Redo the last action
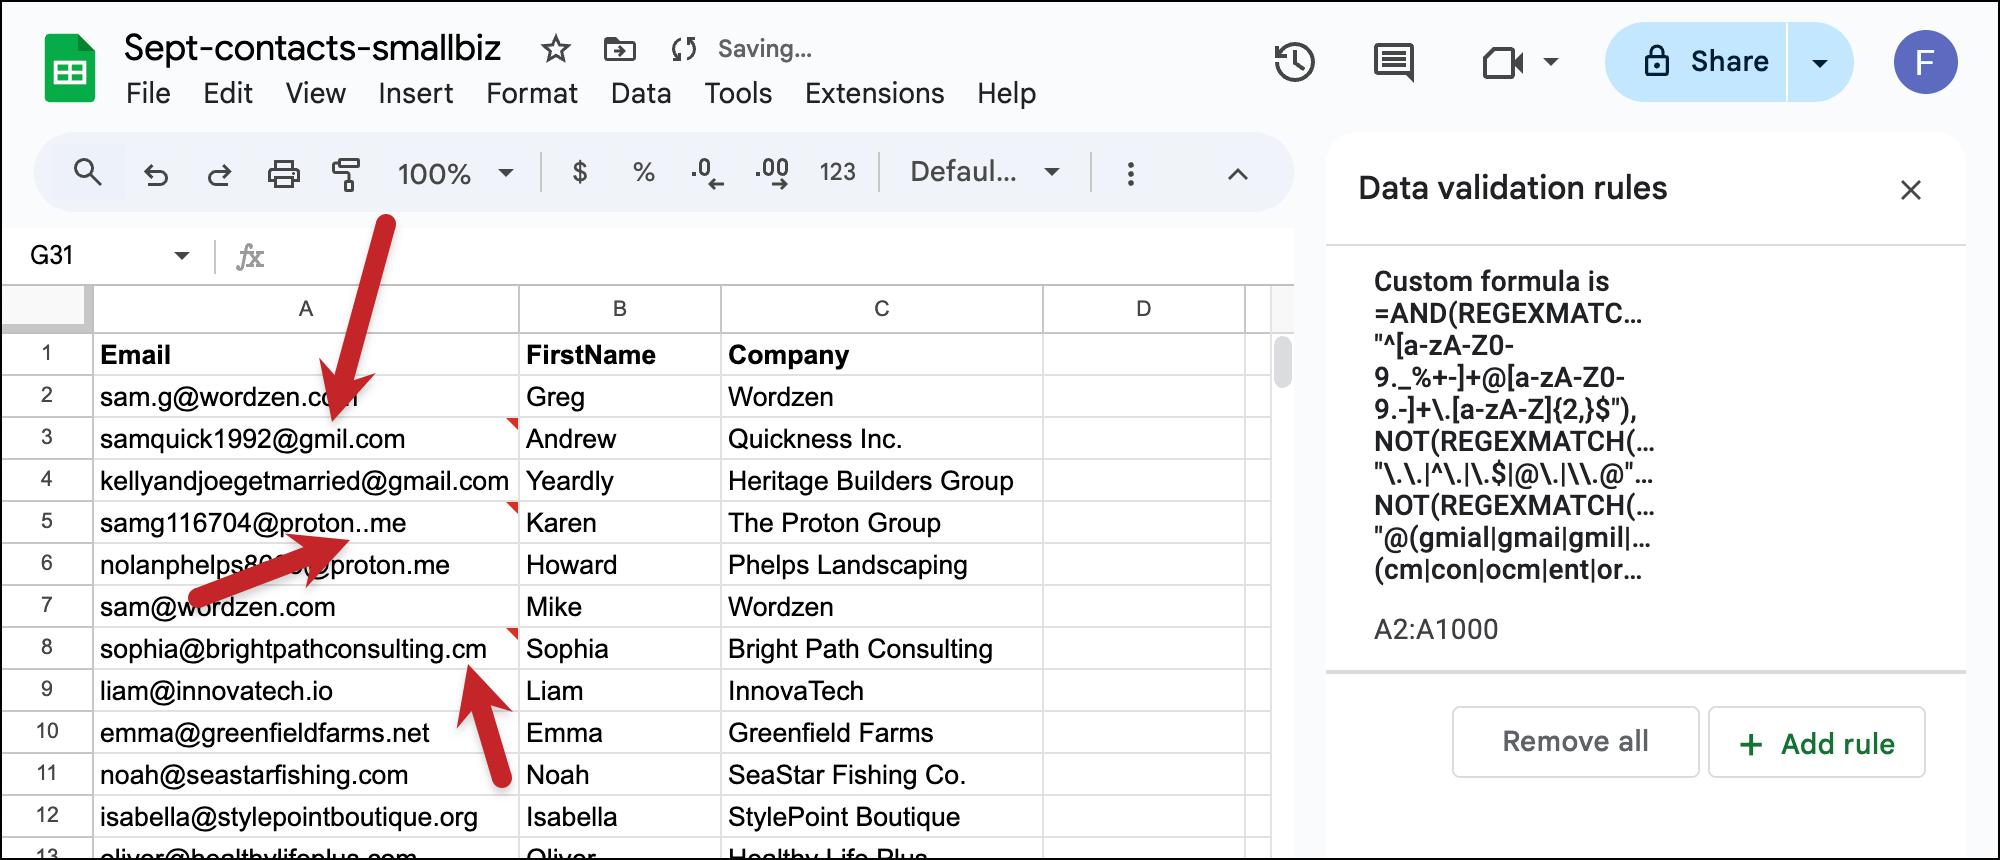The height and width of the screenshot is (860, 2000). (x=219, y=174)
